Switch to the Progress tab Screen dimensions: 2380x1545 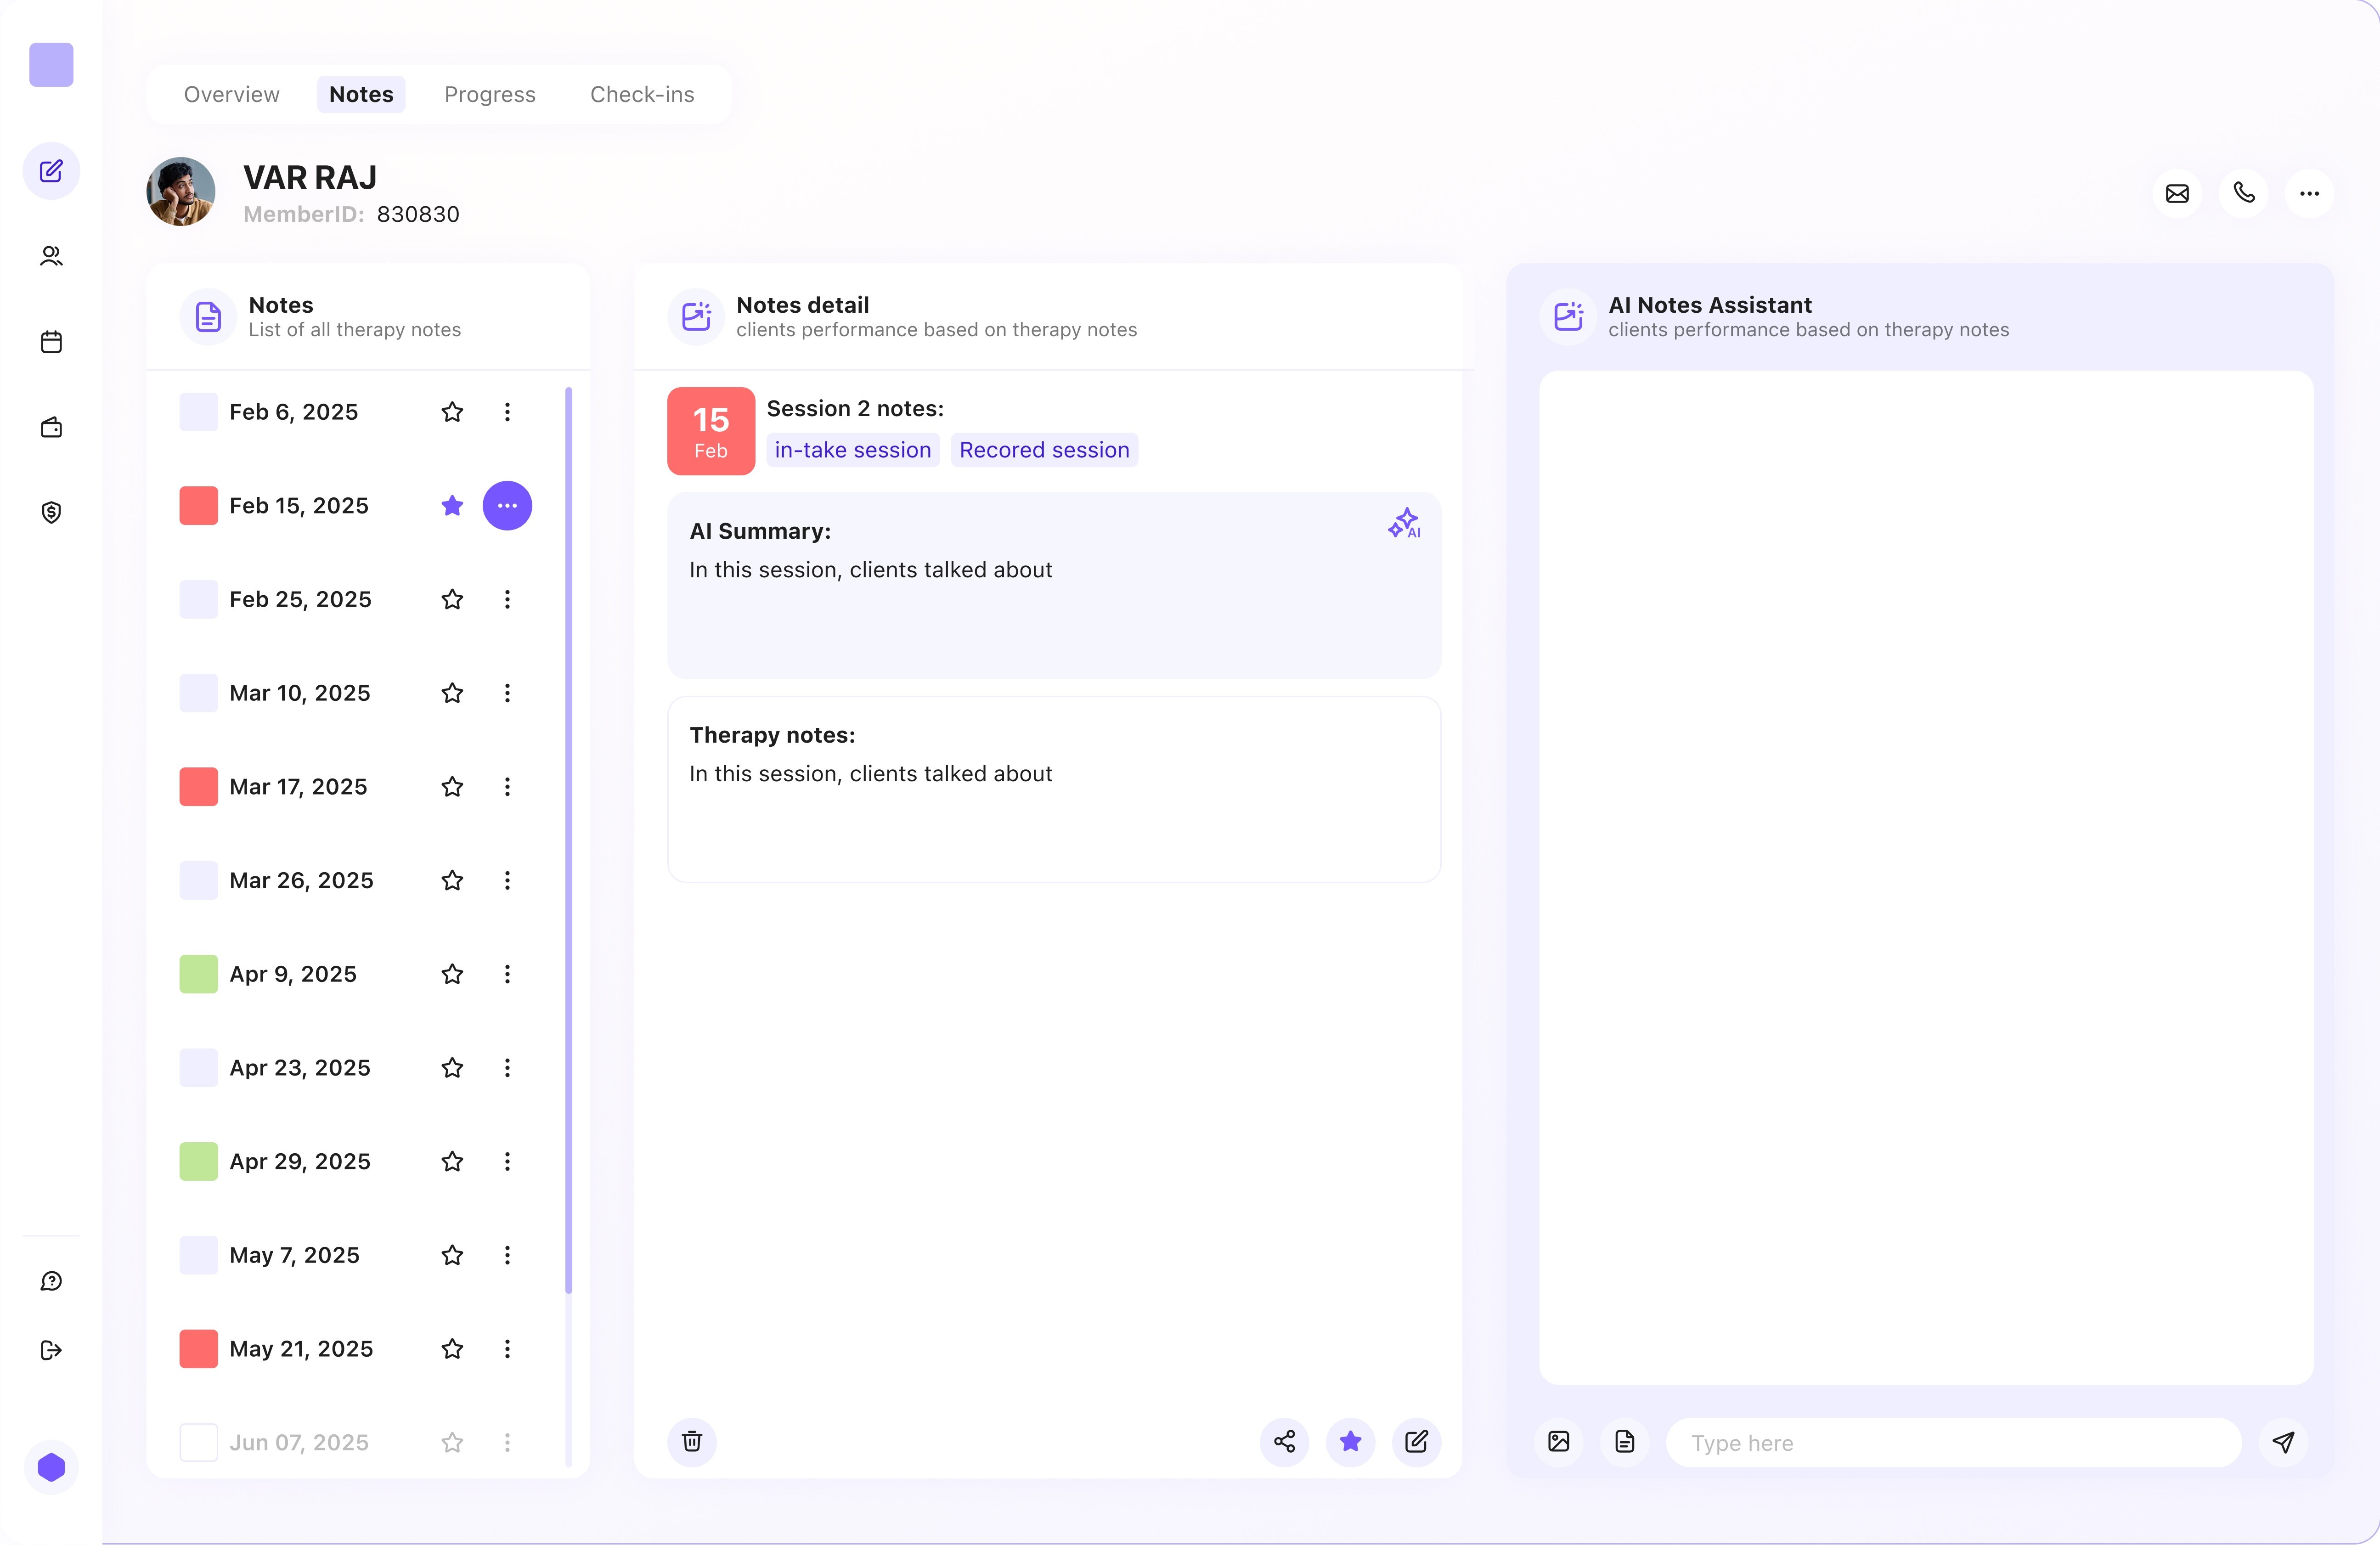[x=490, y=94]
